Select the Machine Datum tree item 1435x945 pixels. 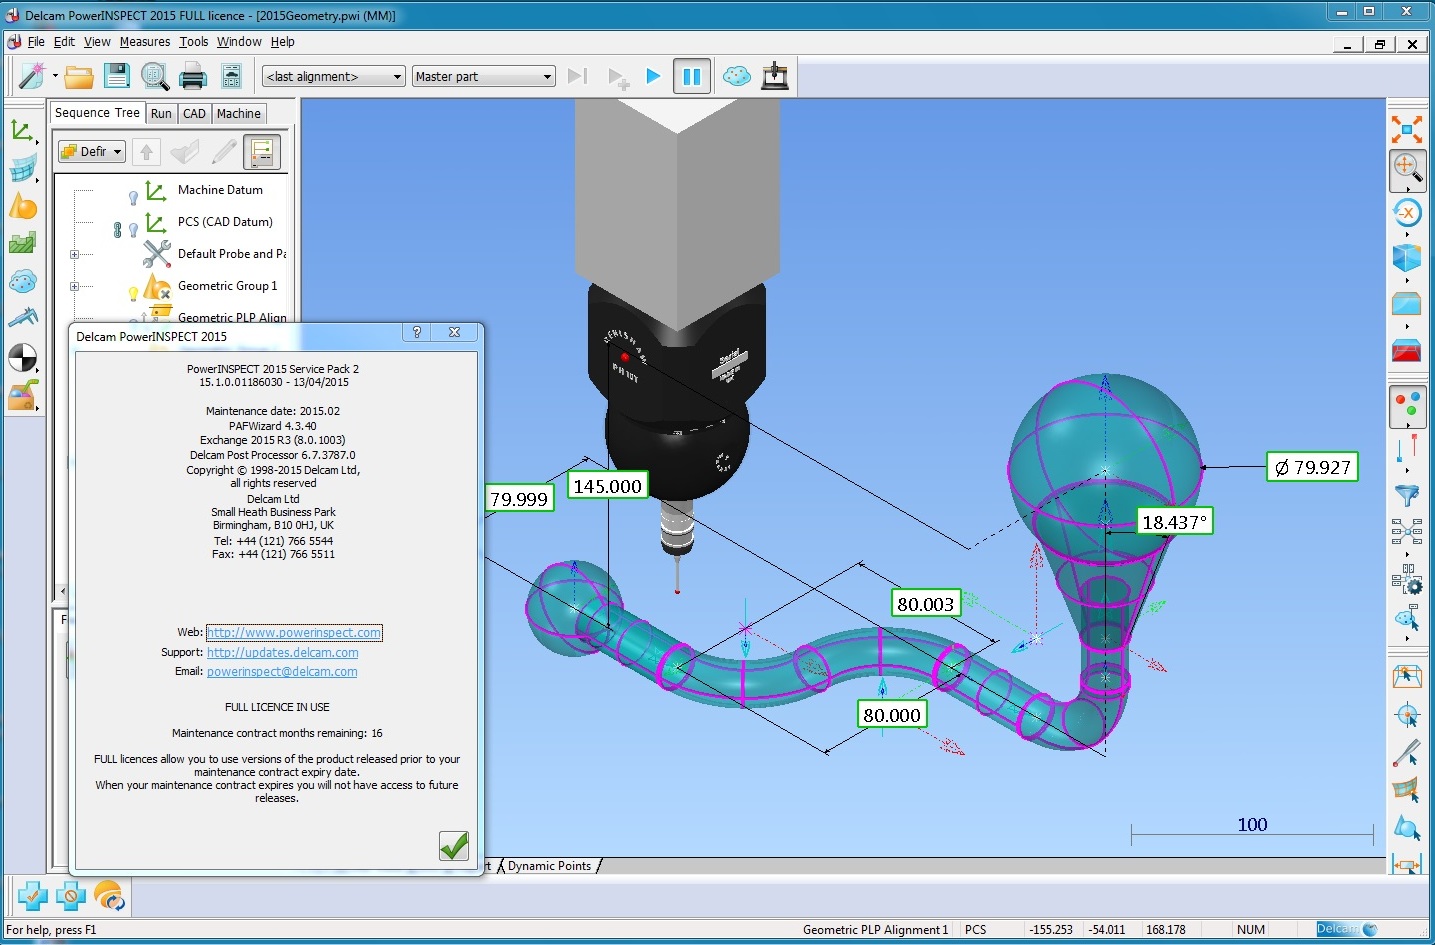tap(220, 190)
